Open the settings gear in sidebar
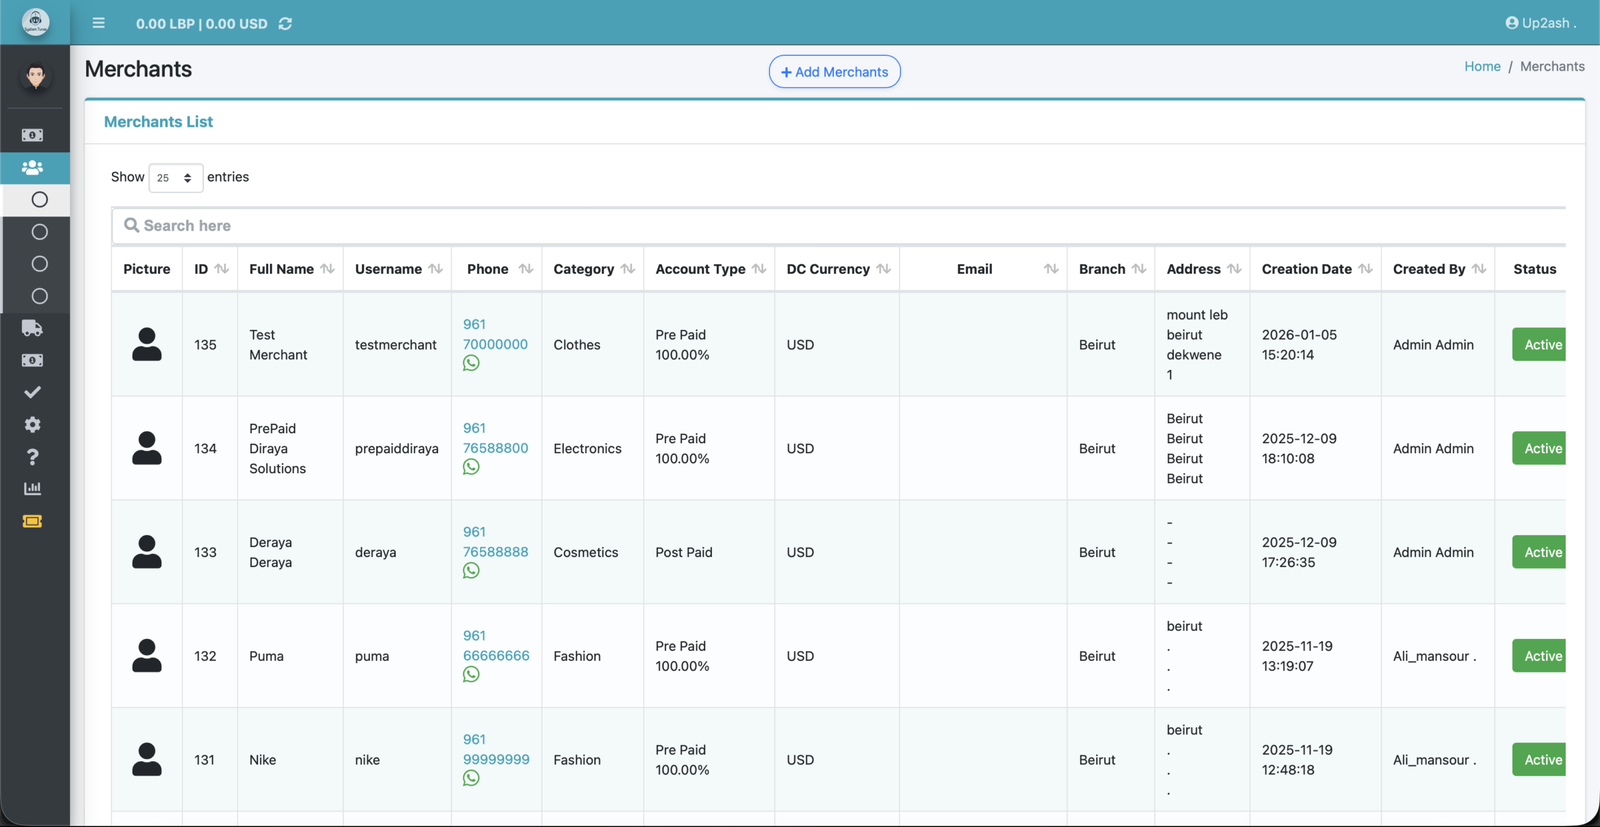Image resolution: width=1600 pixels, height=827 pixels. point(32,425)
